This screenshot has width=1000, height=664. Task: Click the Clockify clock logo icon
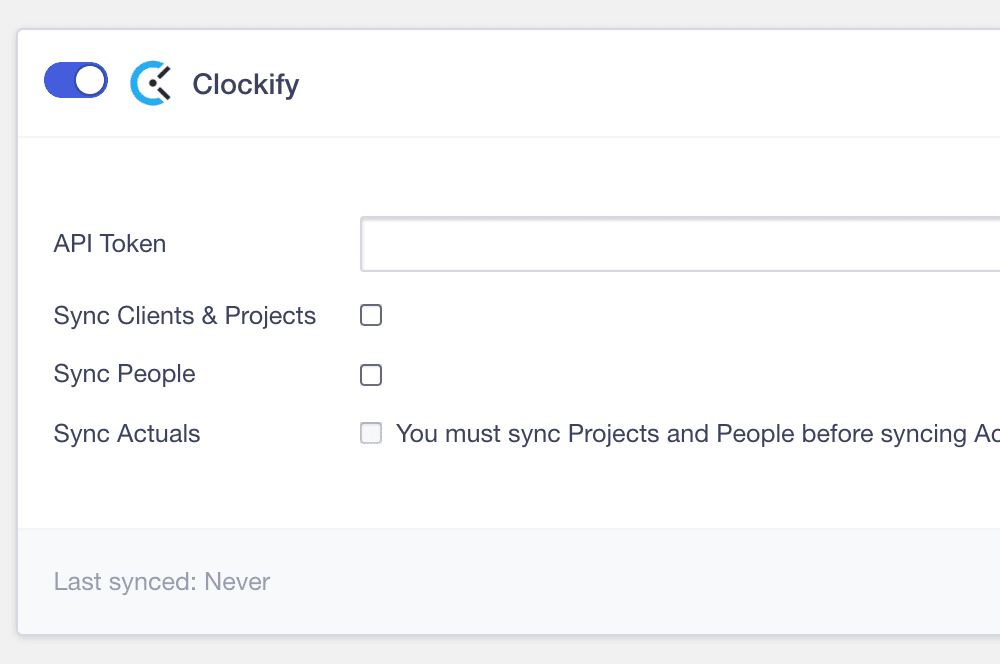click(151, 84)
